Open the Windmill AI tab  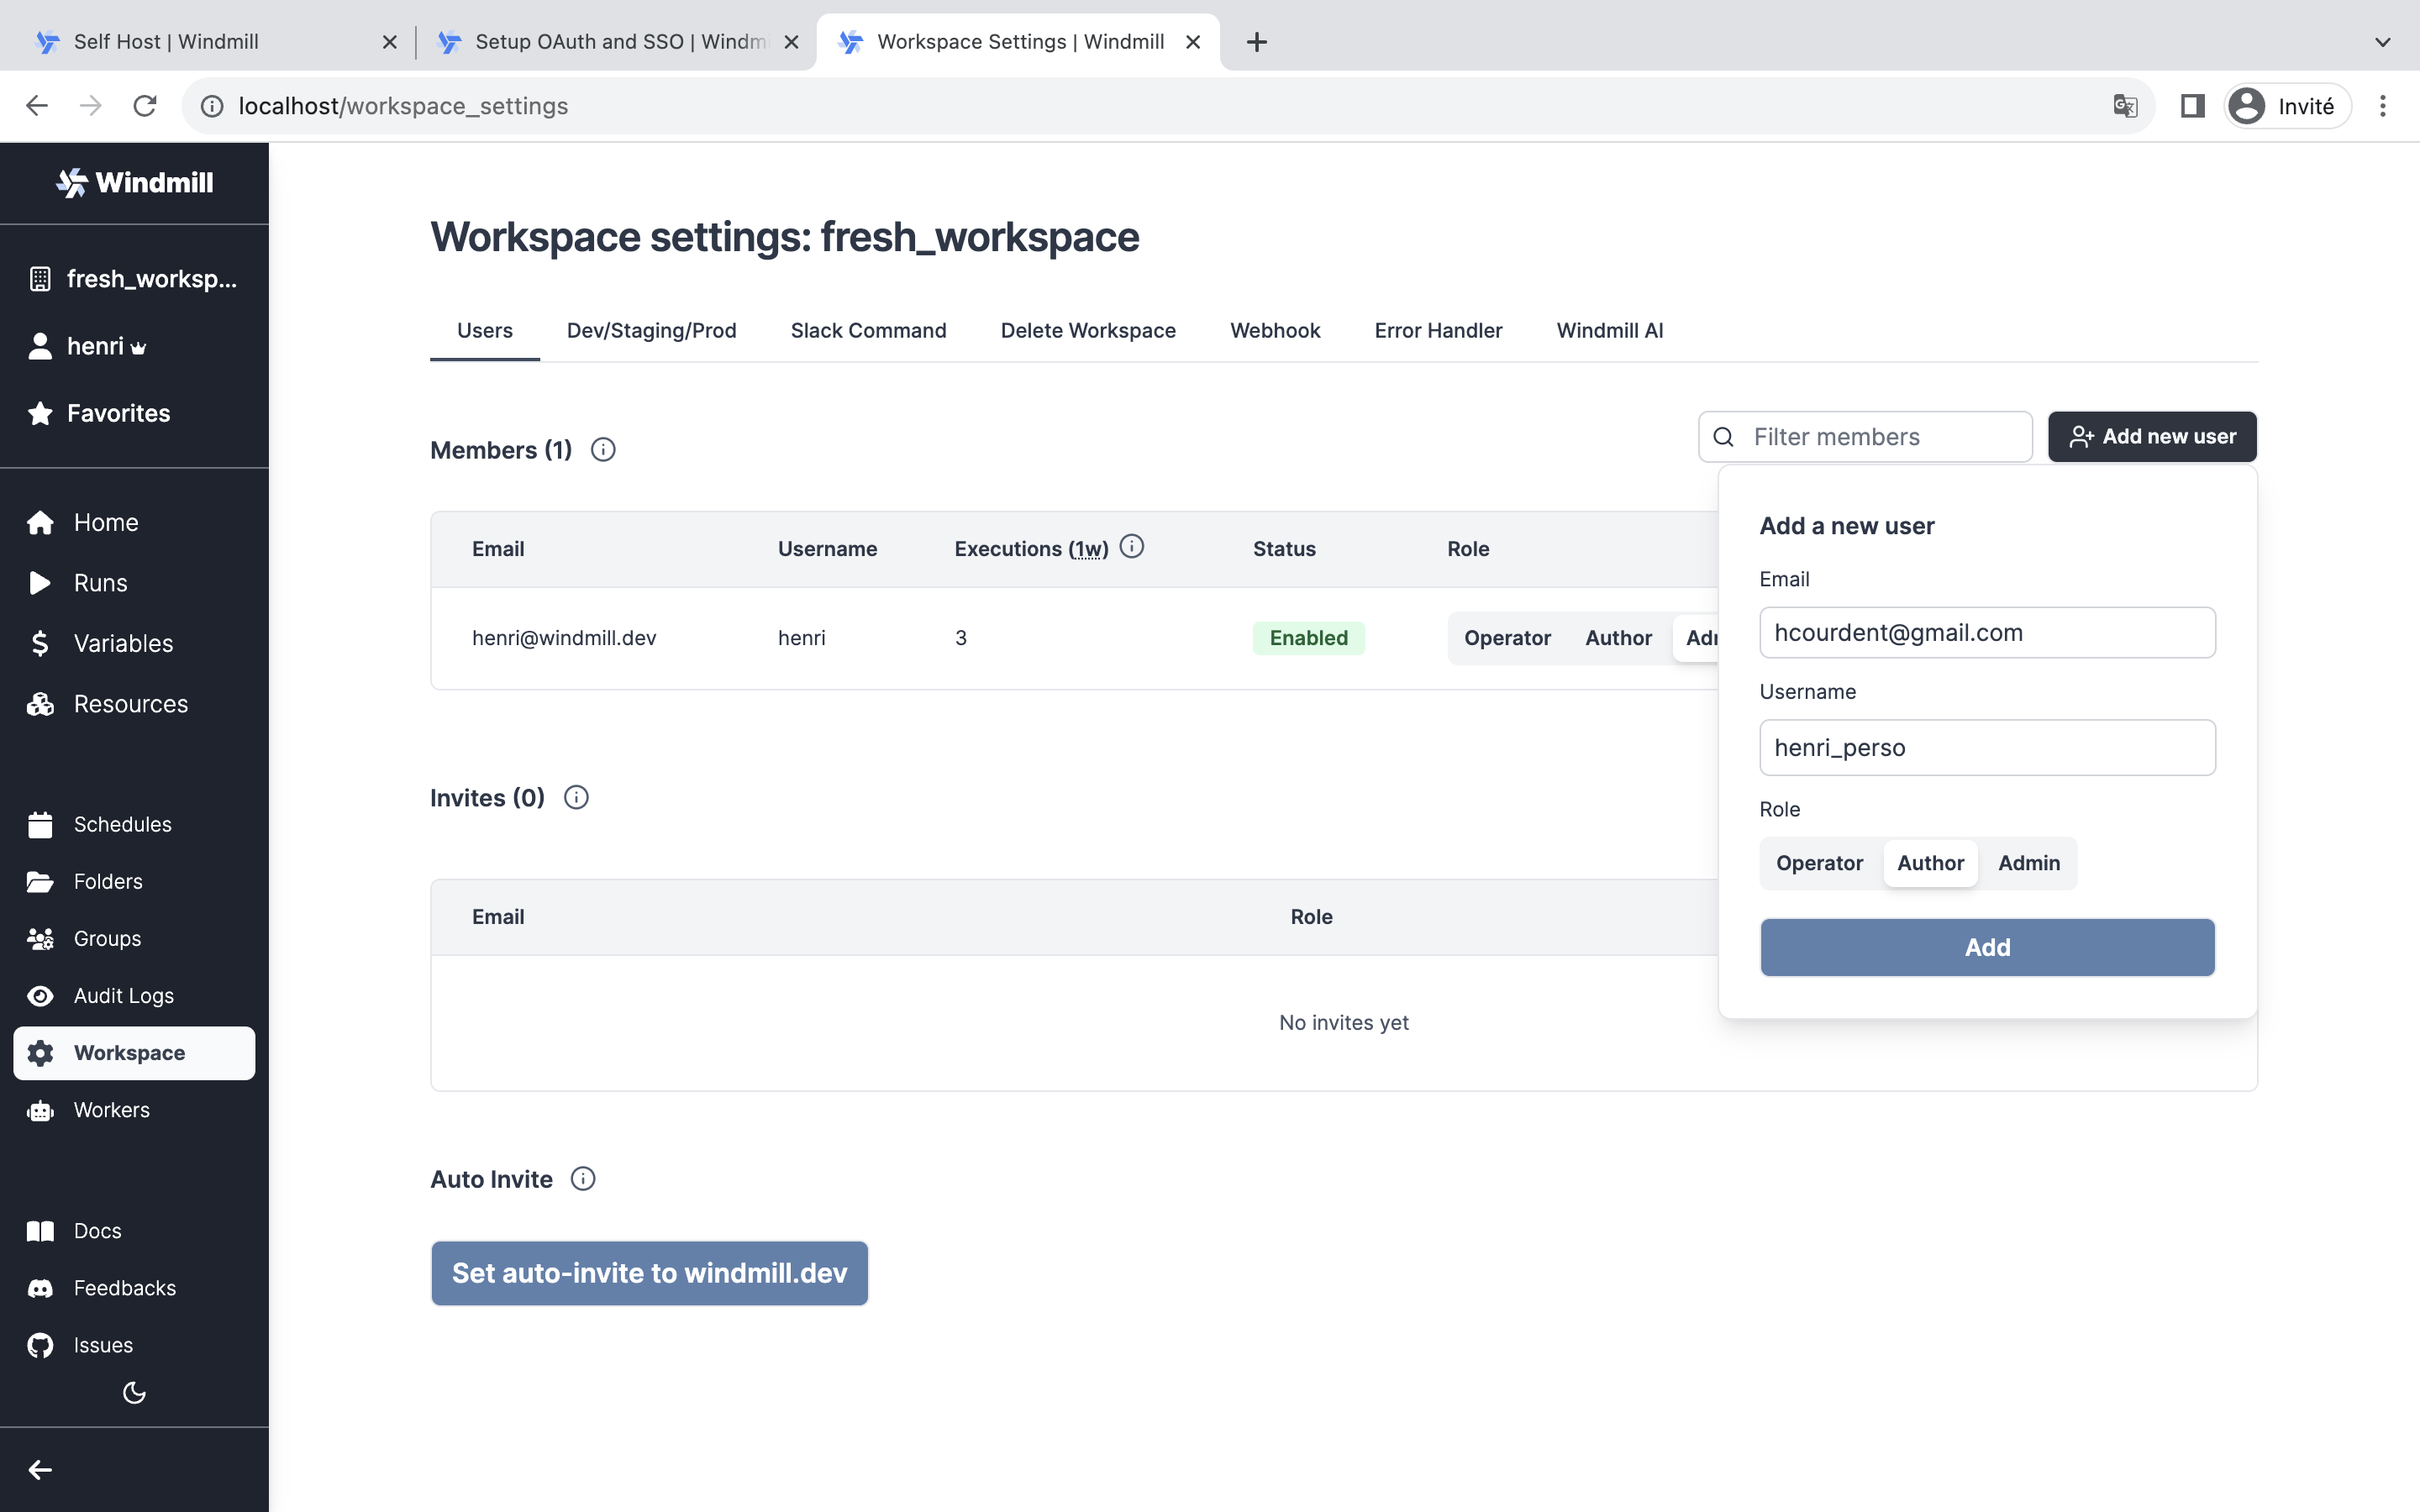pyautogui.click(x=1608, y=330)
